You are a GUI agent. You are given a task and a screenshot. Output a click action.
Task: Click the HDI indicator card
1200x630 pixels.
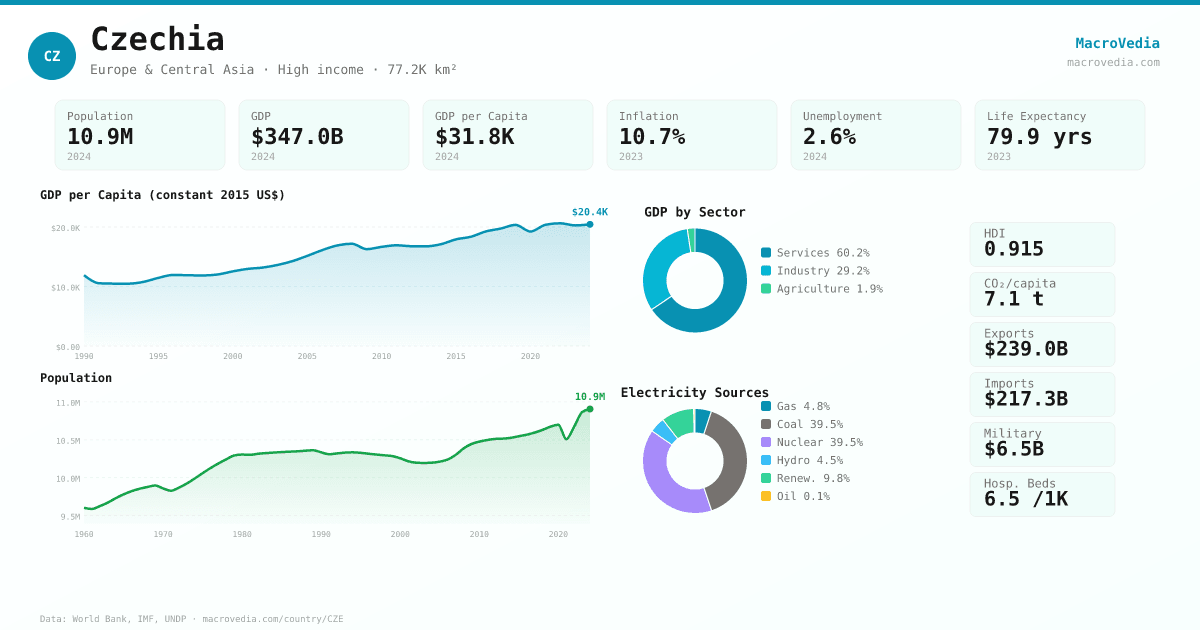1042,244
